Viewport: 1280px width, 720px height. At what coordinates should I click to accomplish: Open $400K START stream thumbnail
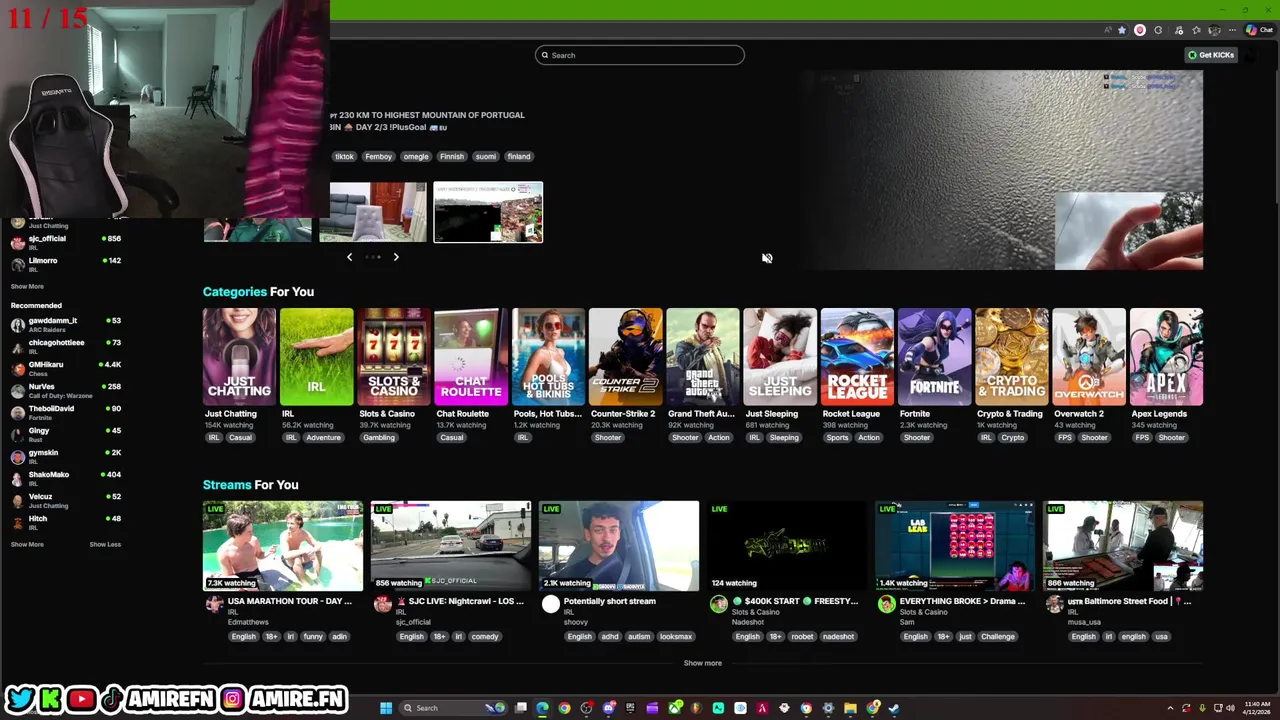point(787,546)
